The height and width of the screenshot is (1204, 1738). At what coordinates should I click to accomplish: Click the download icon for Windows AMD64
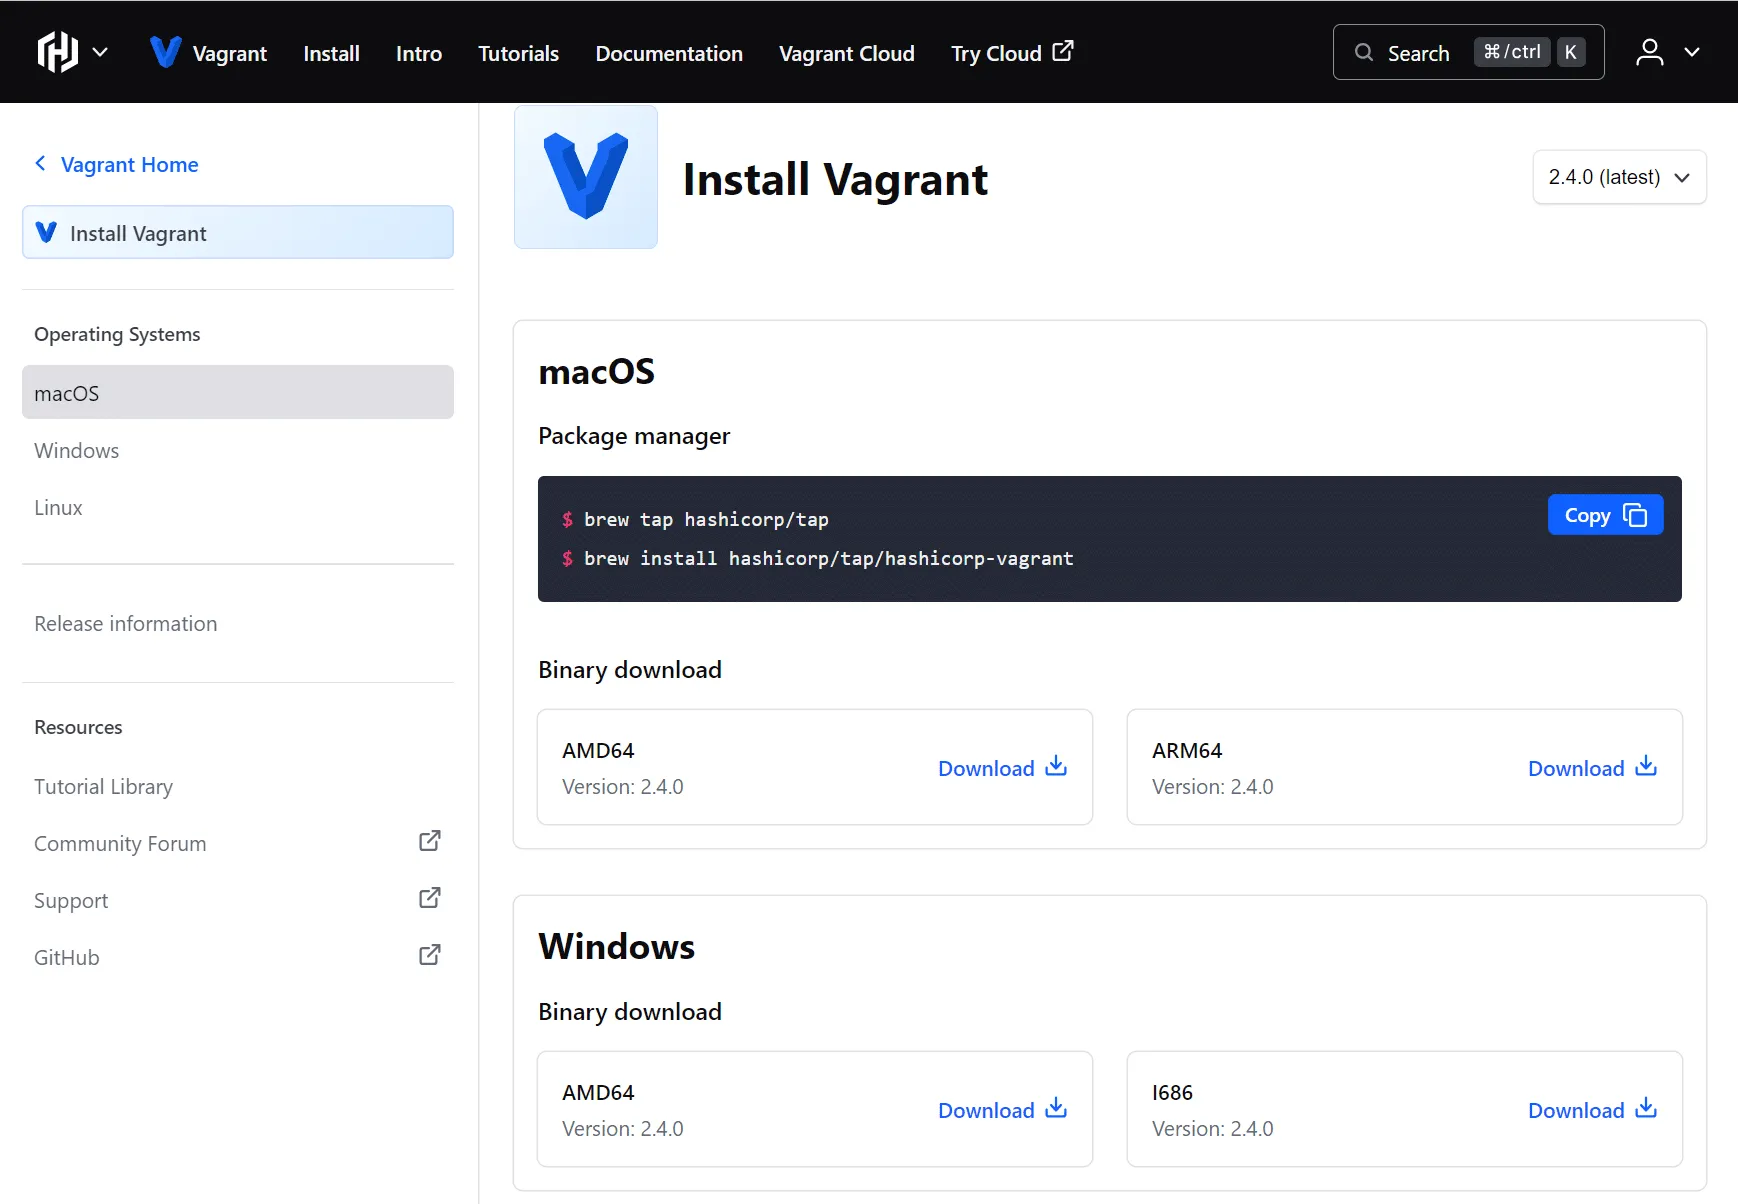1056,1108
